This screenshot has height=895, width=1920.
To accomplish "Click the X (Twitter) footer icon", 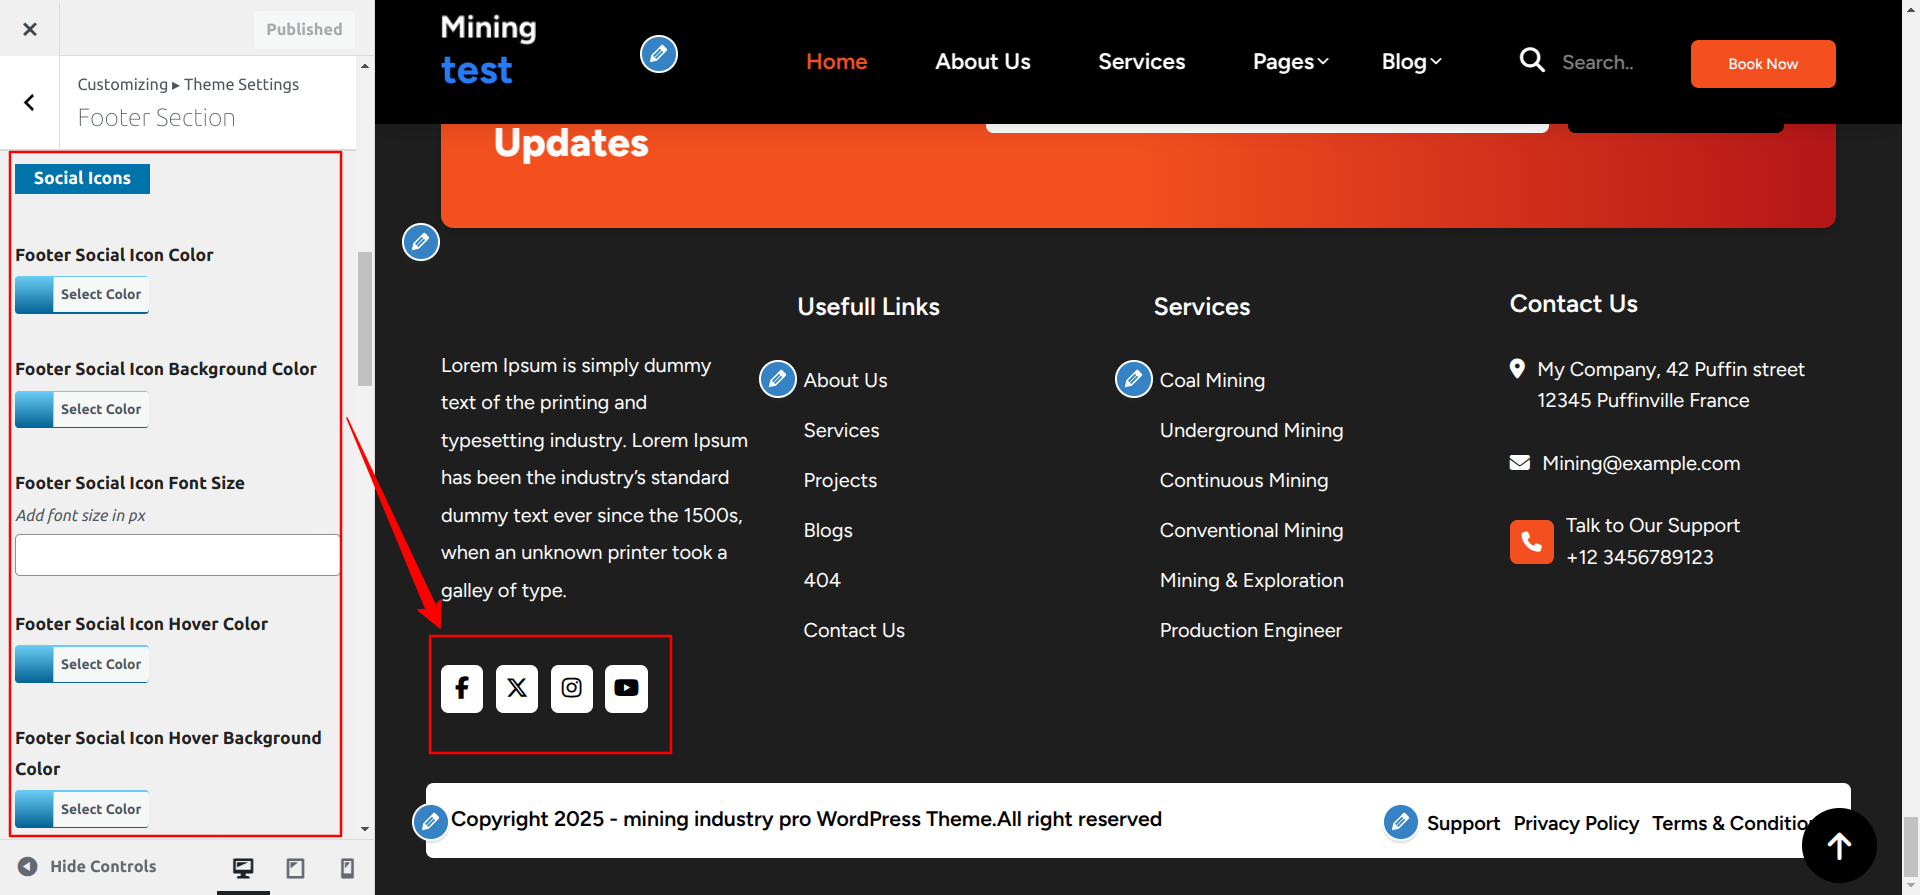I will pos(517,688).
